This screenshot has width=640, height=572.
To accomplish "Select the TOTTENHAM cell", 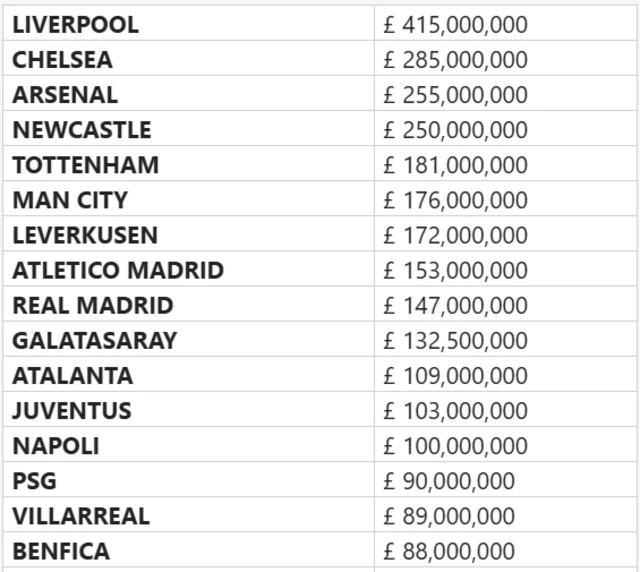I will click(x=86, y=165).
